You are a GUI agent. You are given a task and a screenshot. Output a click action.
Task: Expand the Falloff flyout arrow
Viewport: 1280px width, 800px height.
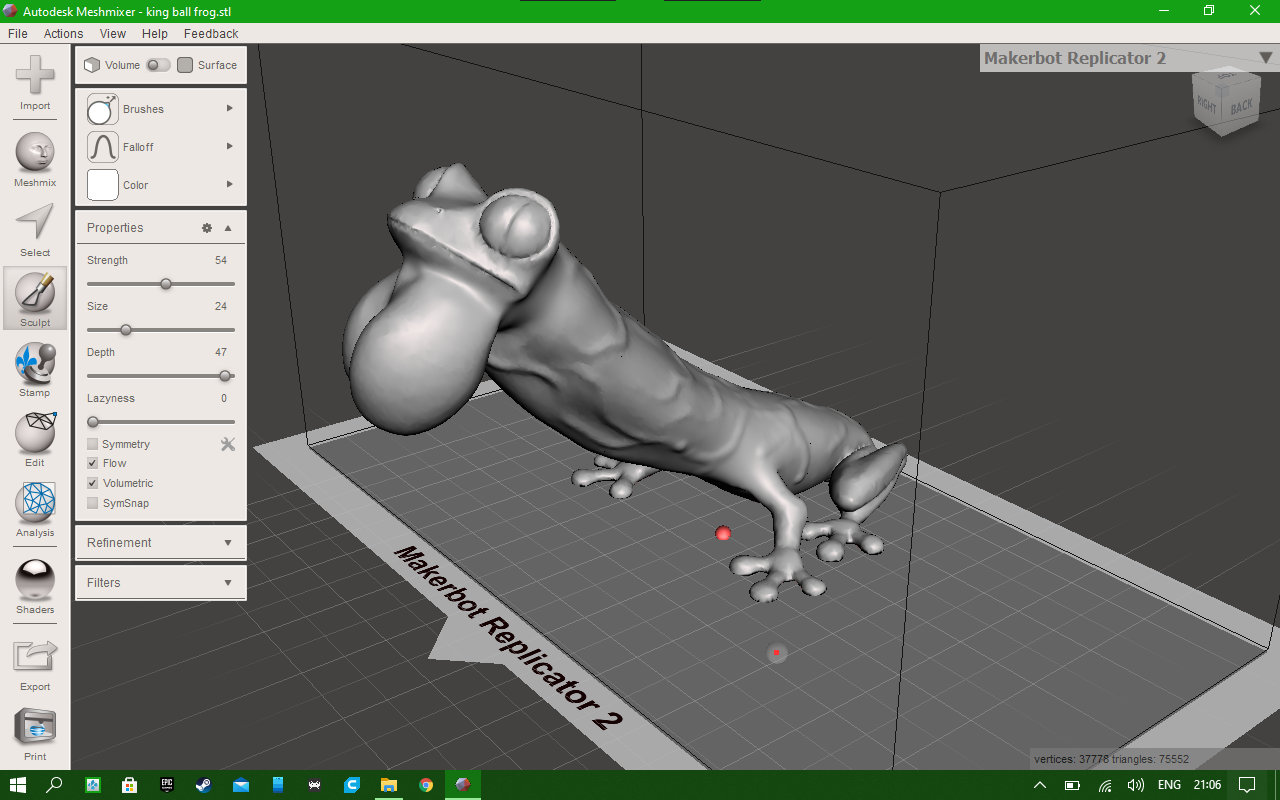click(x=230, y=146)
